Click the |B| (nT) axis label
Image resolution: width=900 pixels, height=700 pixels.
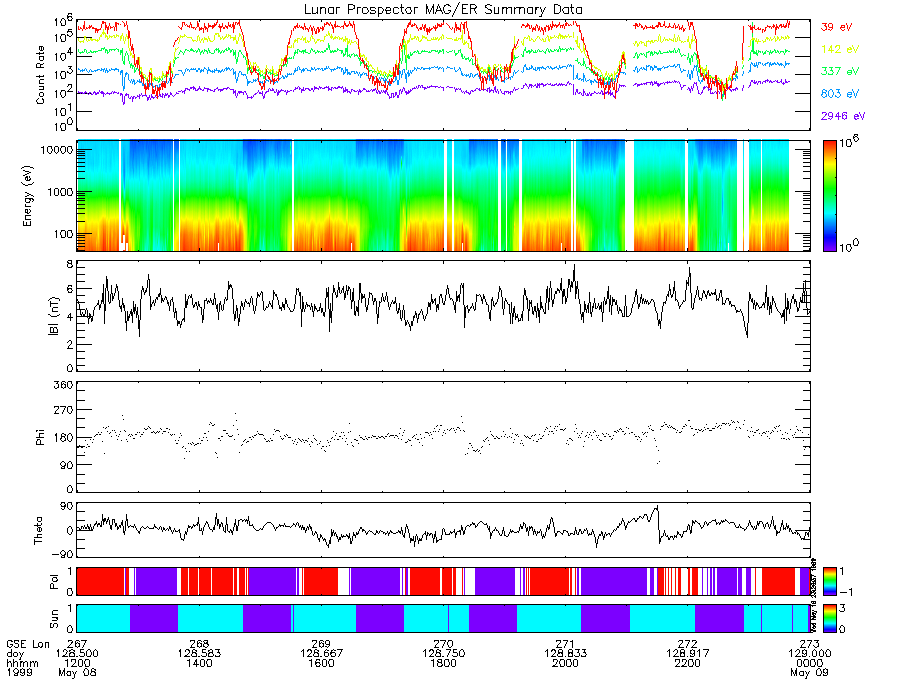53,316
